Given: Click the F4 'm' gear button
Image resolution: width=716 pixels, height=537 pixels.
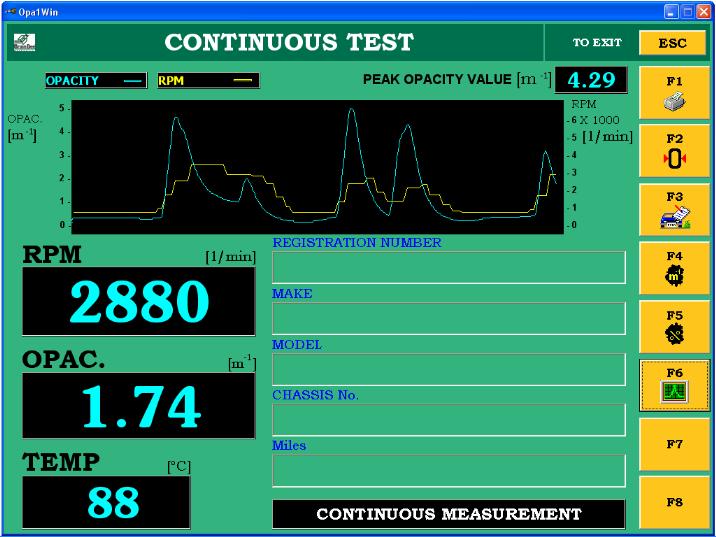Looking at the screenshot, I should [674, 268].
